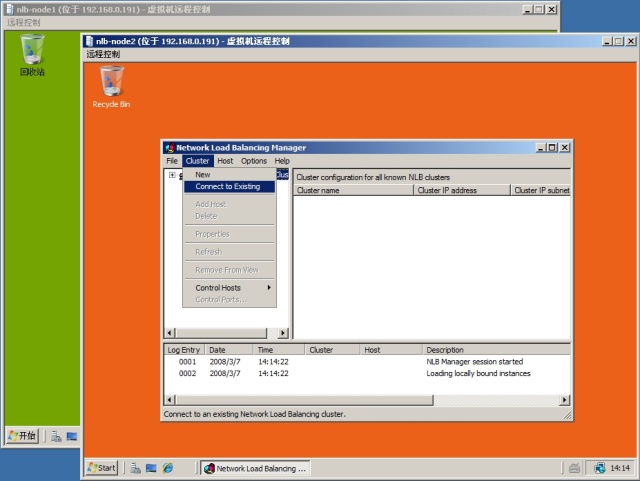
Task: Open the Host menu
Action: [x=225, y=161]
